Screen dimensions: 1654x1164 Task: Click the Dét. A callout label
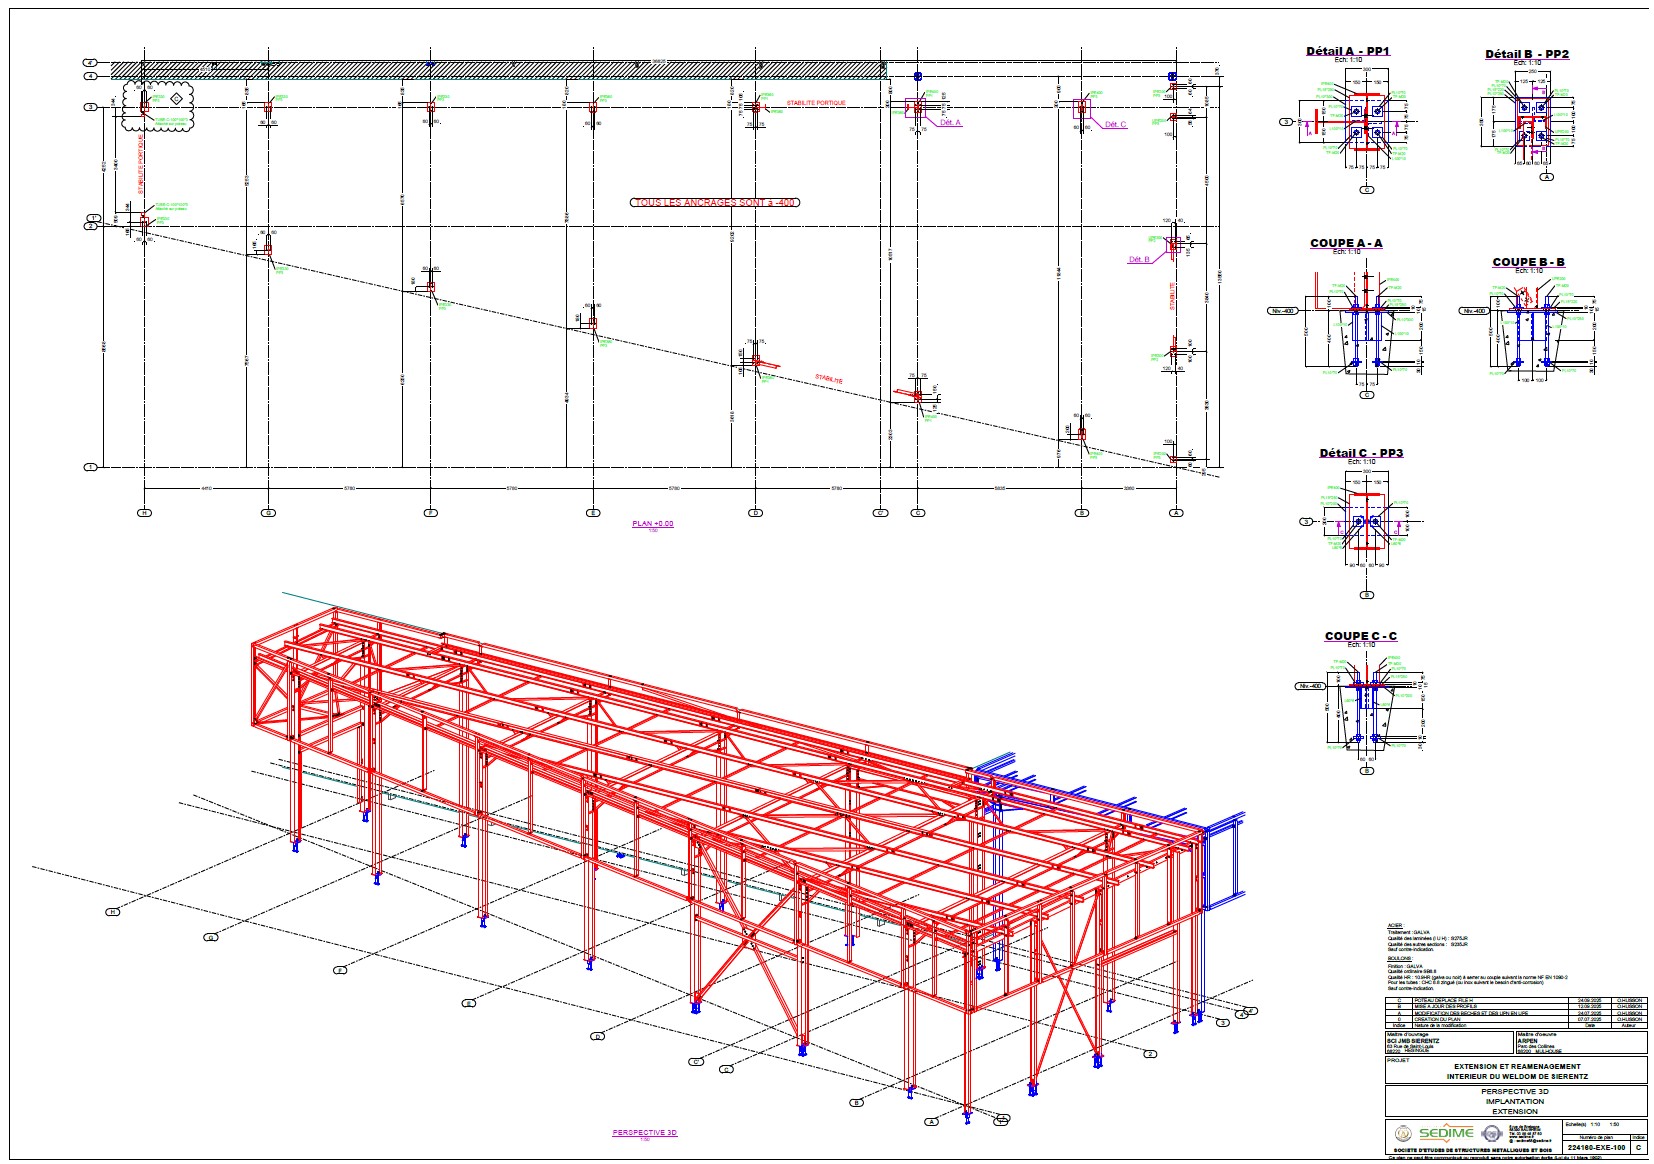coord(949,123)
